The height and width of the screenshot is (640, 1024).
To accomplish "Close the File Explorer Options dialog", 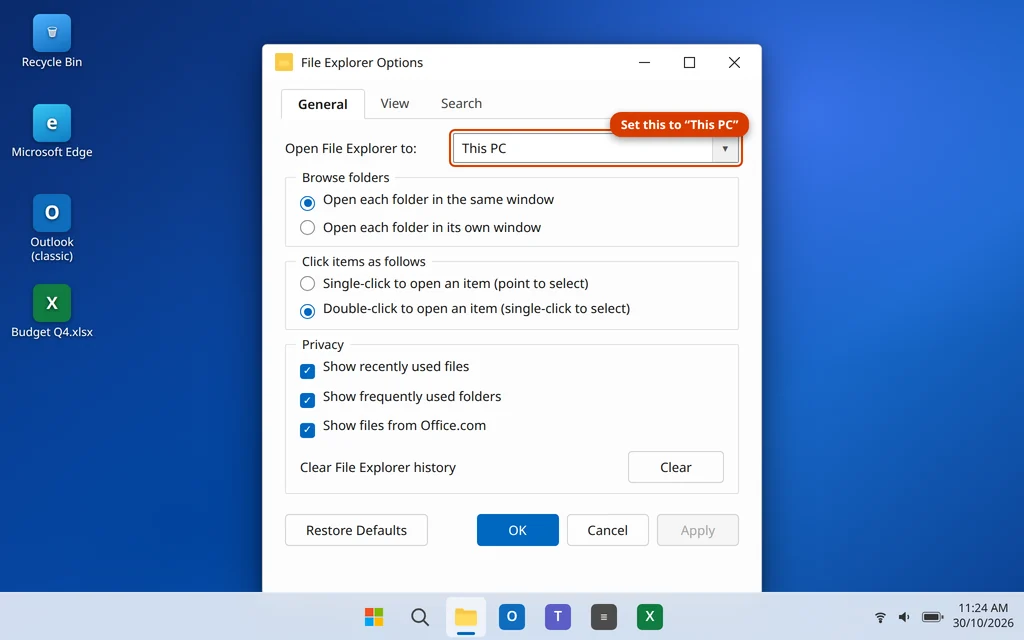I will point(734,62).
